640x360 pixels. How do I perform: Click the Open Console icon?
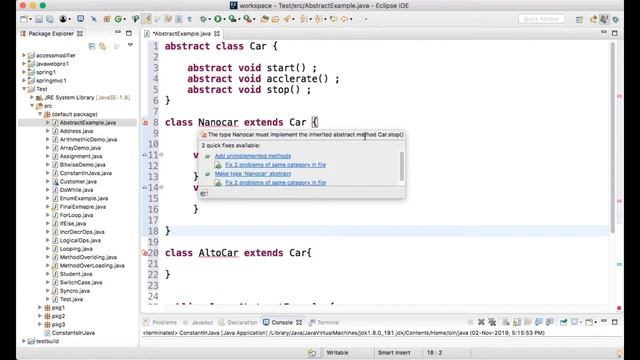point(589,322)
